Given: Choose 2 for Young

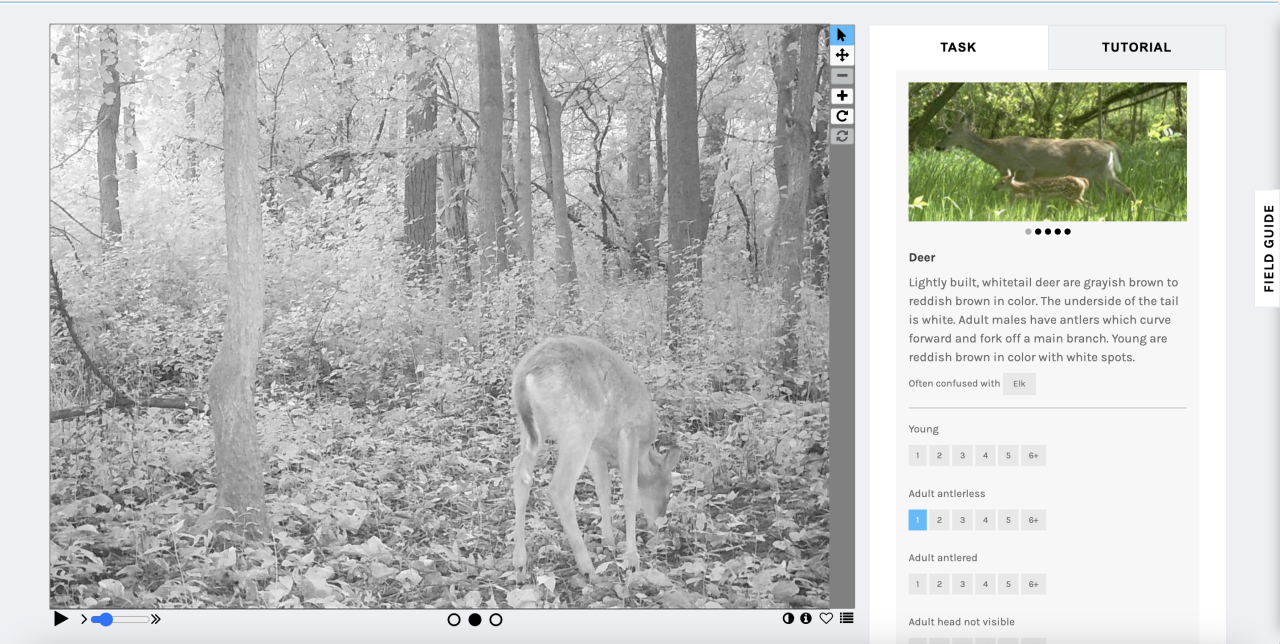Looking at the screenshot, I should point(940,456).
